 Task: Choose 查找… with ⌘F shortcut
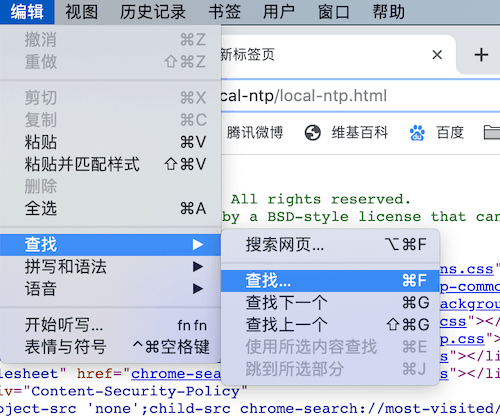coord(330,281)
